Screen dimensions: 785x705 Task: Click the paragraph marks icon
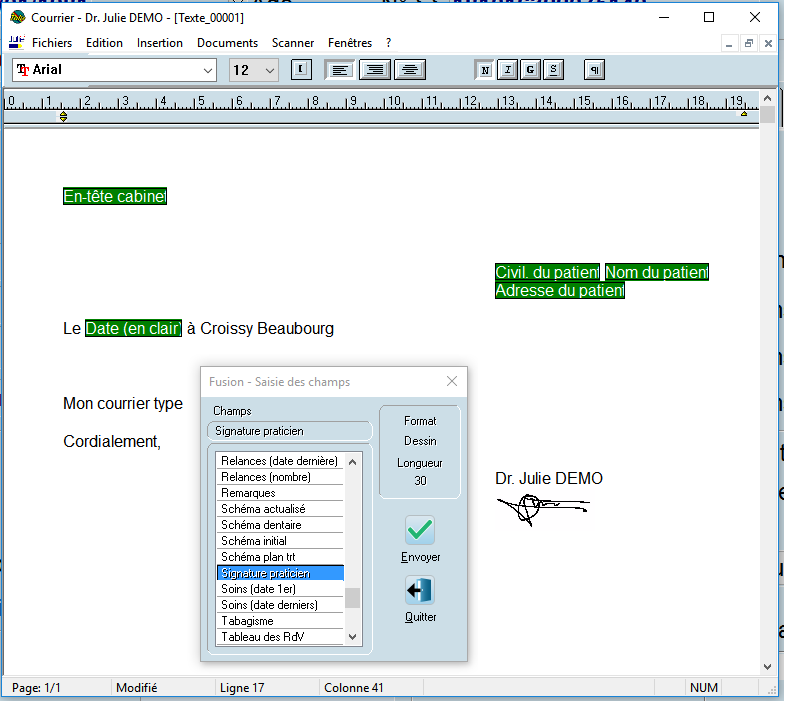point(594,70)
